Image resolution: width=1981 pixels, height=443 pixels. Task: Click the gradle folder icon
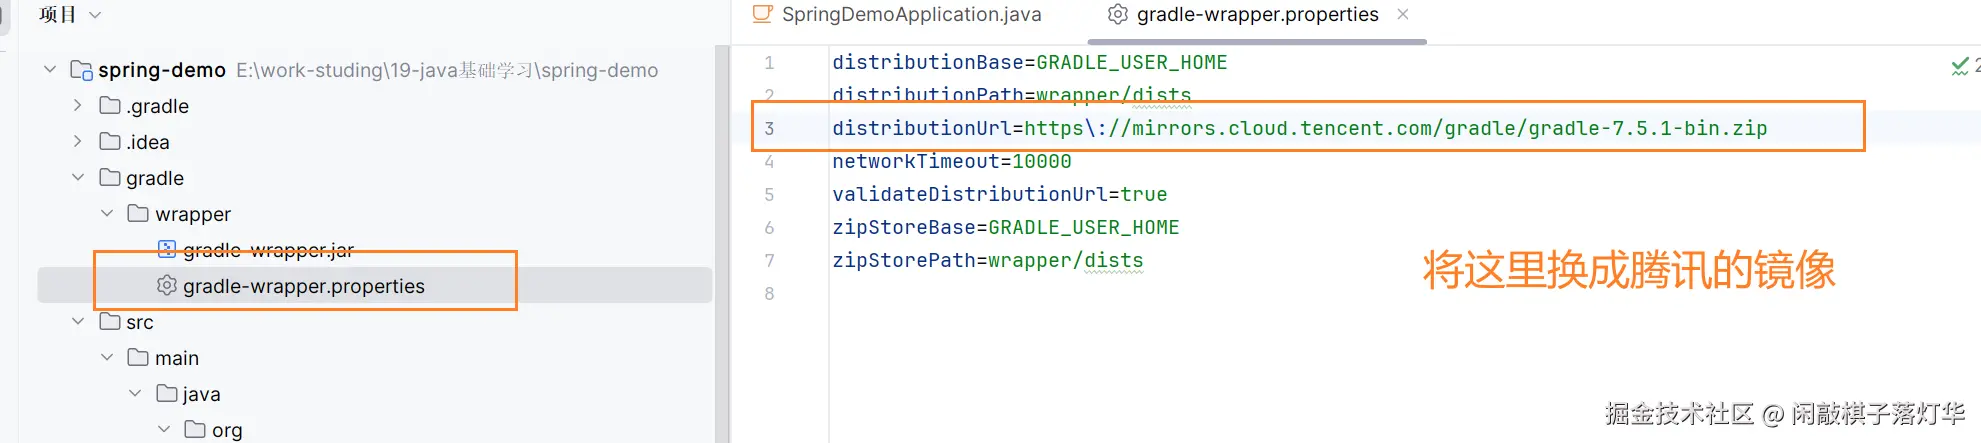[110, 177]
